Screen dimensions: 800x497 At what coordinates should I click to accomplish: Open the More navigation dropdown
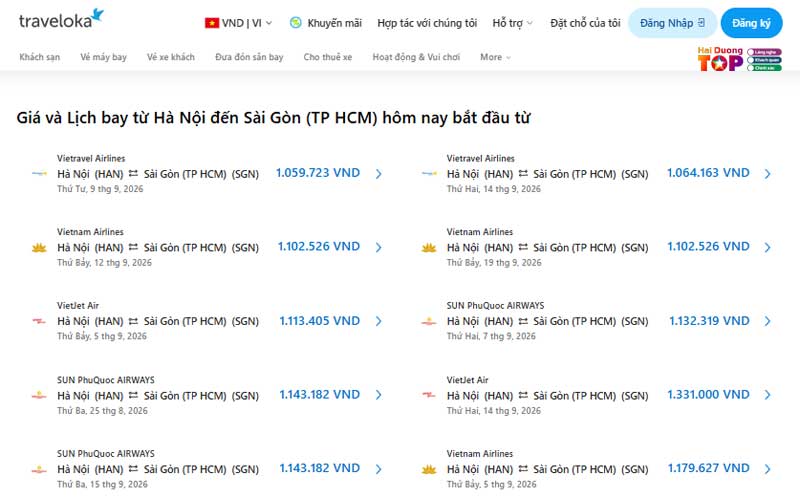point(495,57)
